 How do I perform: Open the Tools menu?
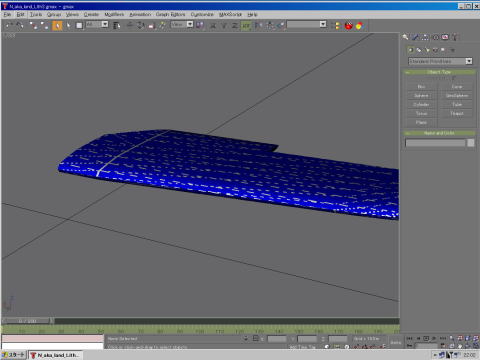(x=36, y=14)
